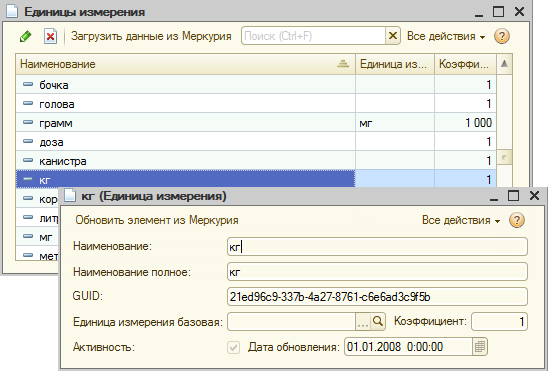Select the грамм row in the list
Screen dimensions: 548x371
point(255,123)
